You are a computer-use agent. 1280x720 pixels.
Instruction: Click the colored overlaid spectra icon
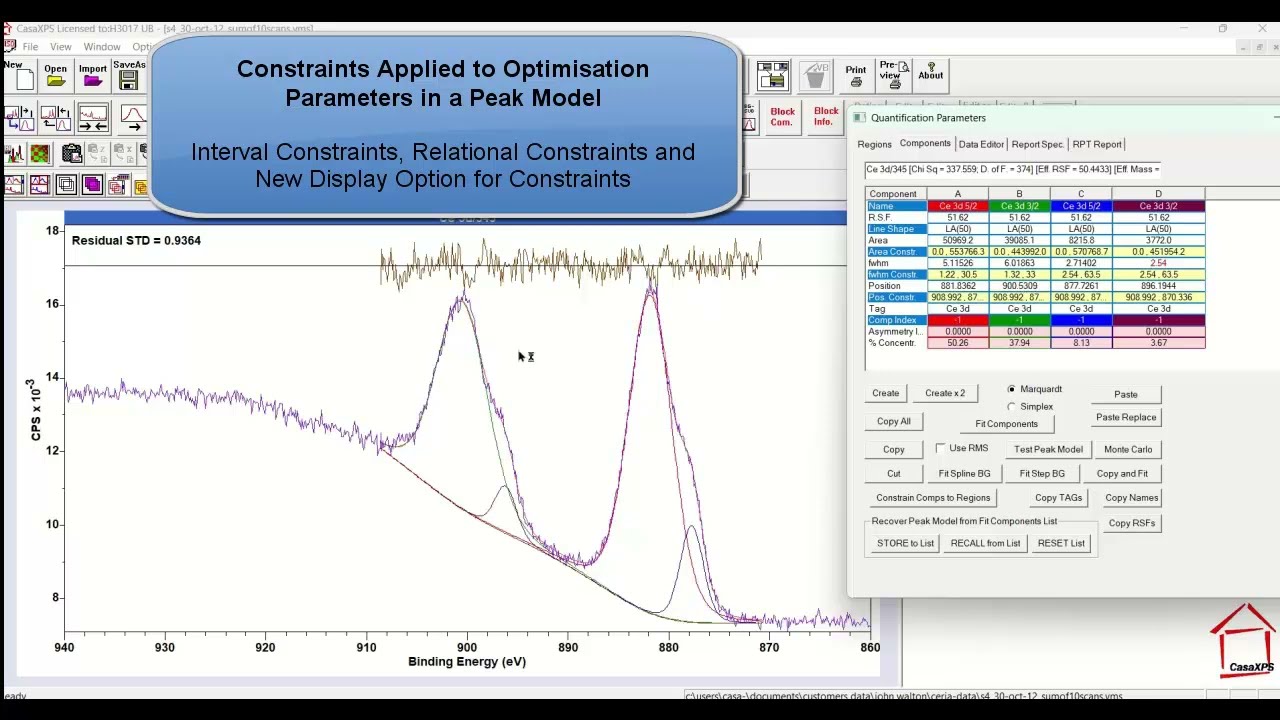pyautogui.click(x=14, y=154)
